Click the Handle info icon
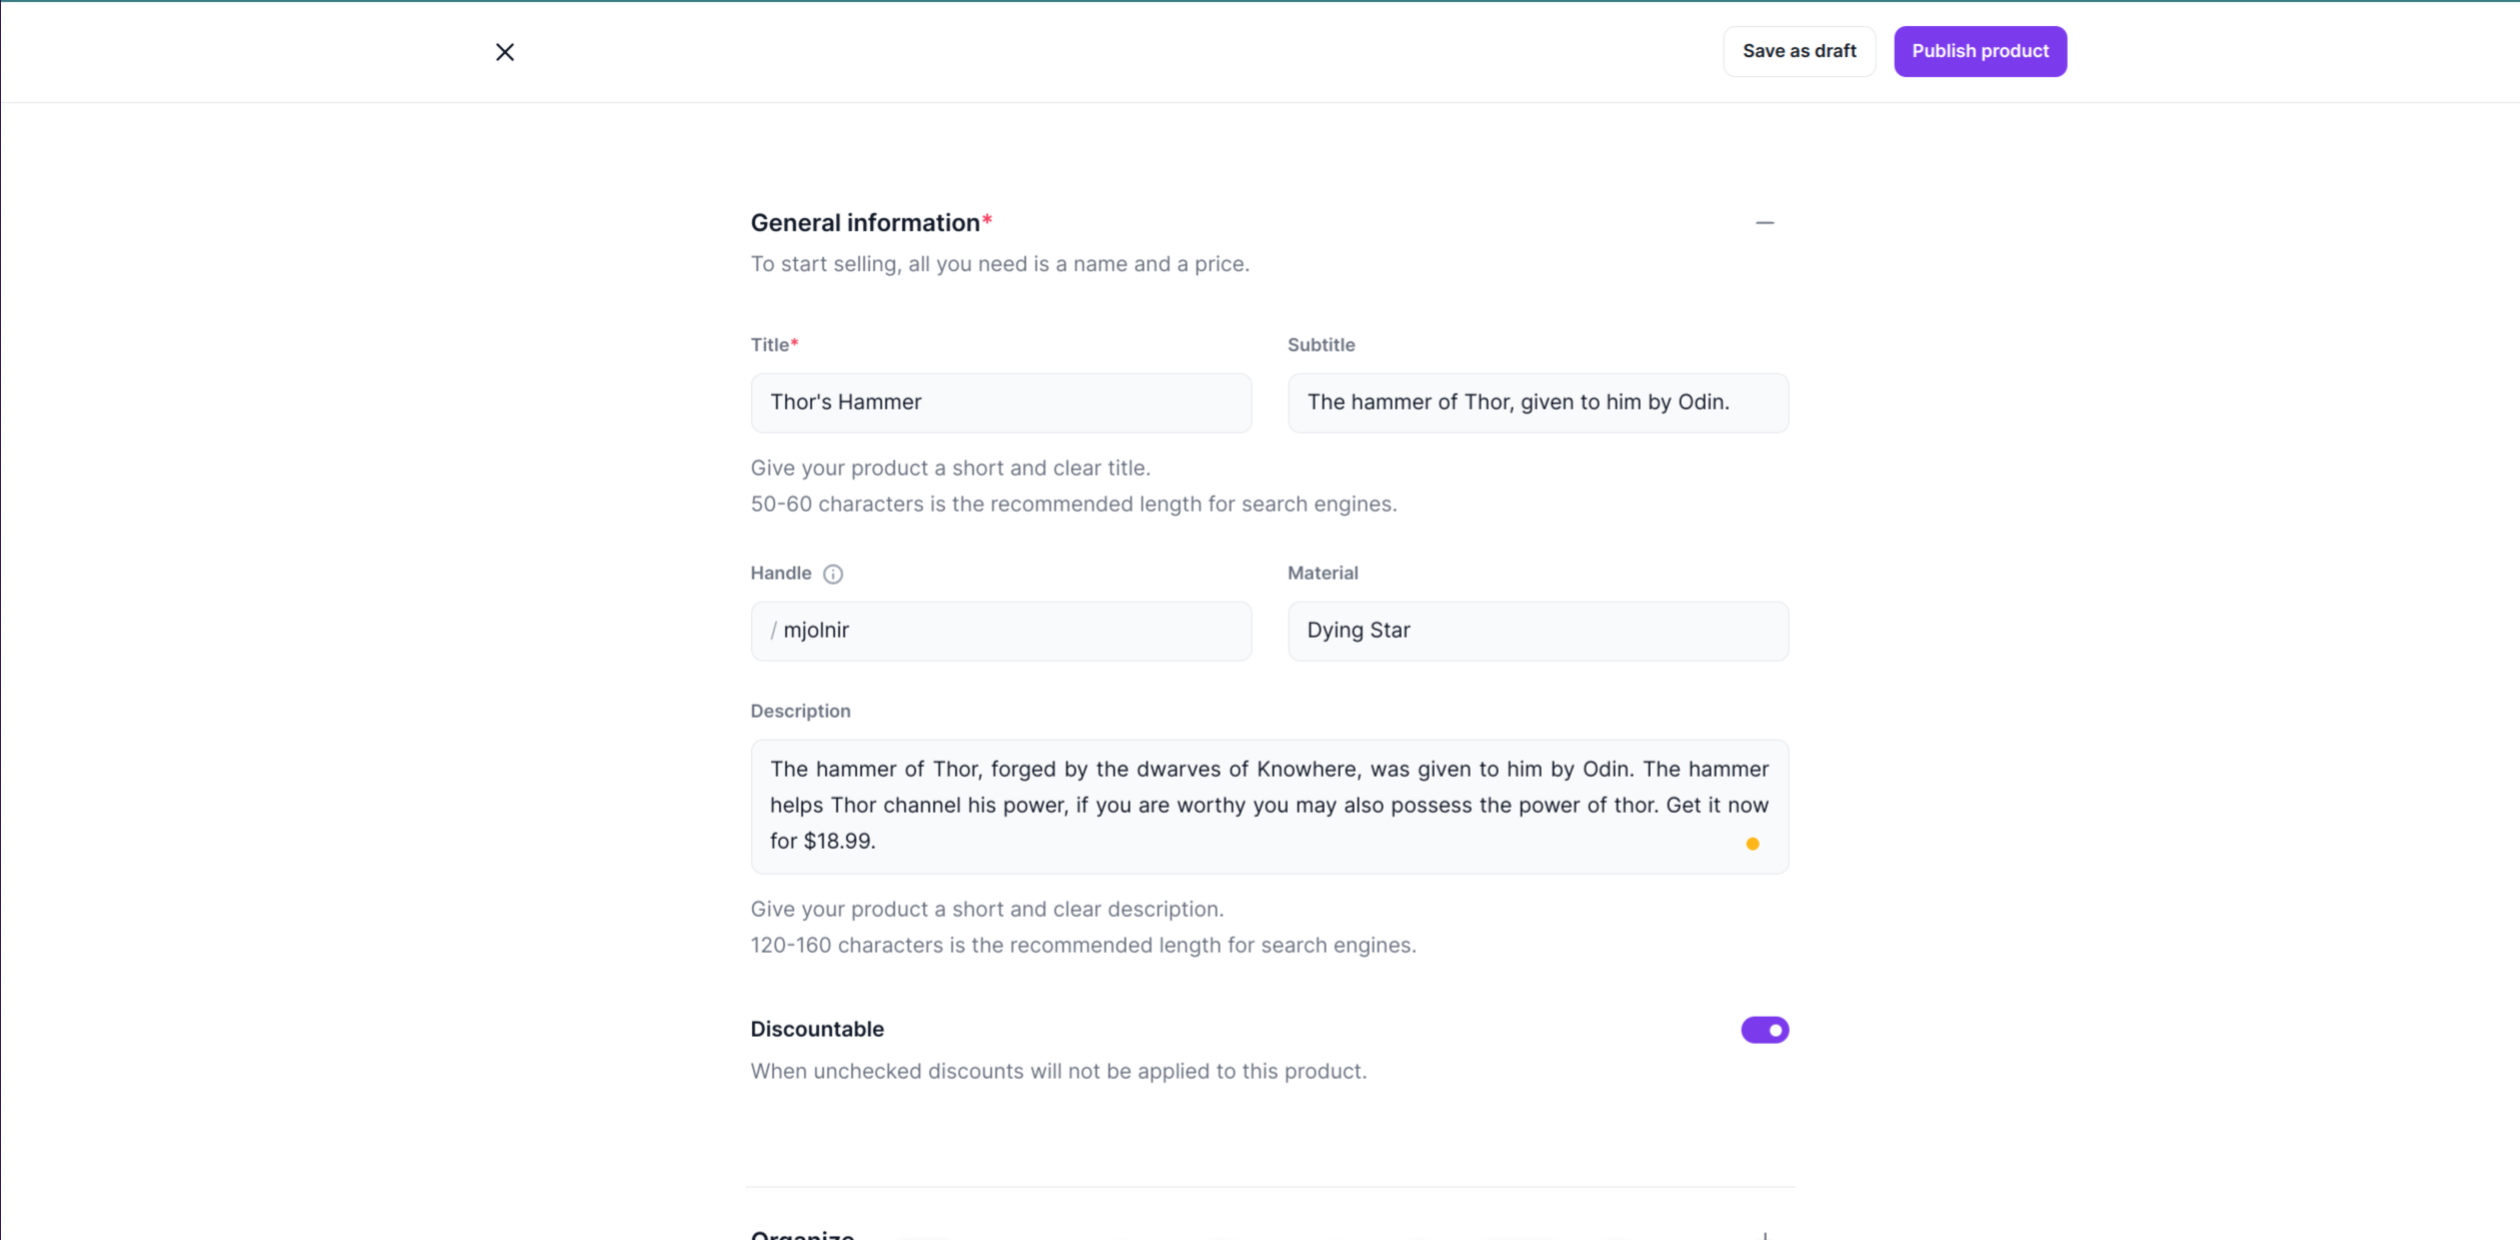 click(833, 574)
